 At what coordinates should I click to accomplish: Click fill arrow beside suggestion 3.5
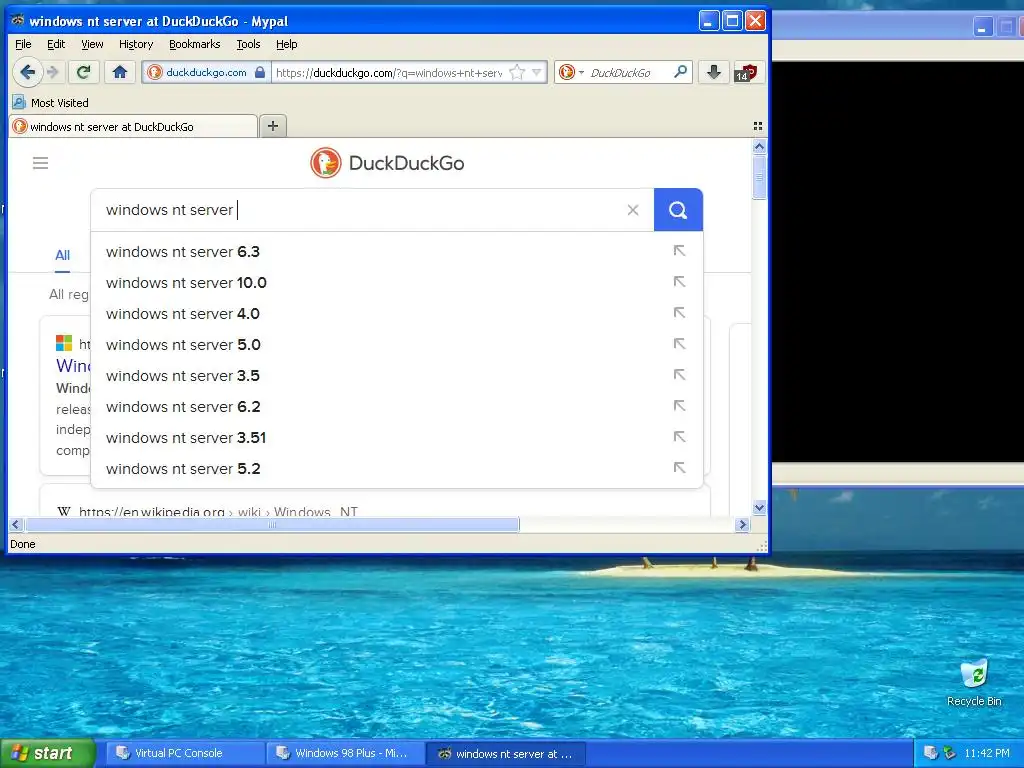point(679,375)
